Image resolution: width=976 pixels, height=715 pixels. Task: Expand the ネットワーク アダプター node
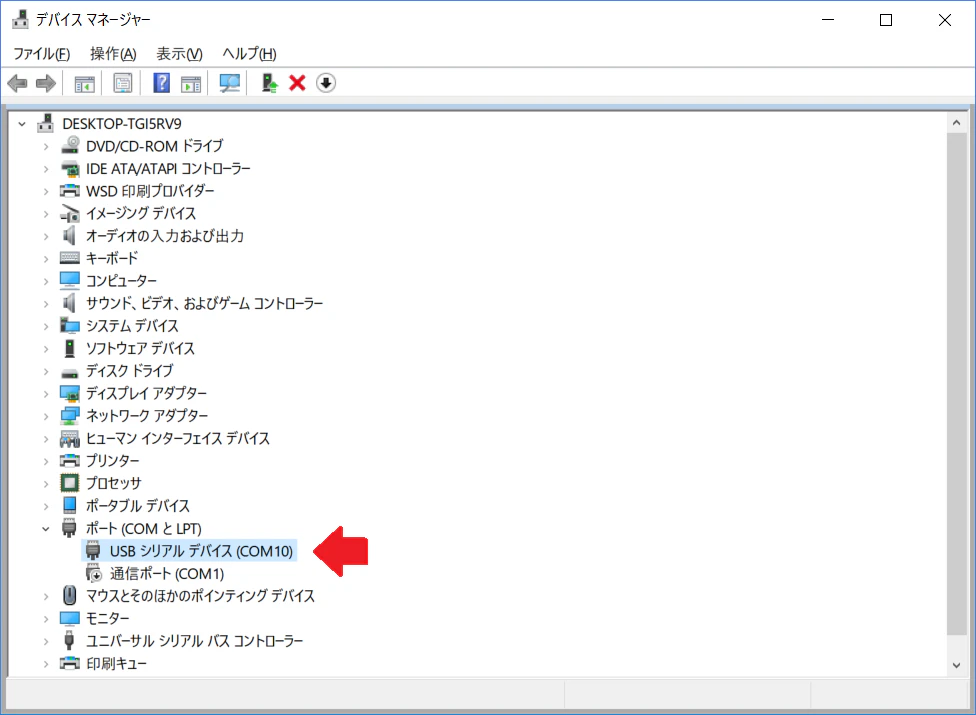pos(46,416)
